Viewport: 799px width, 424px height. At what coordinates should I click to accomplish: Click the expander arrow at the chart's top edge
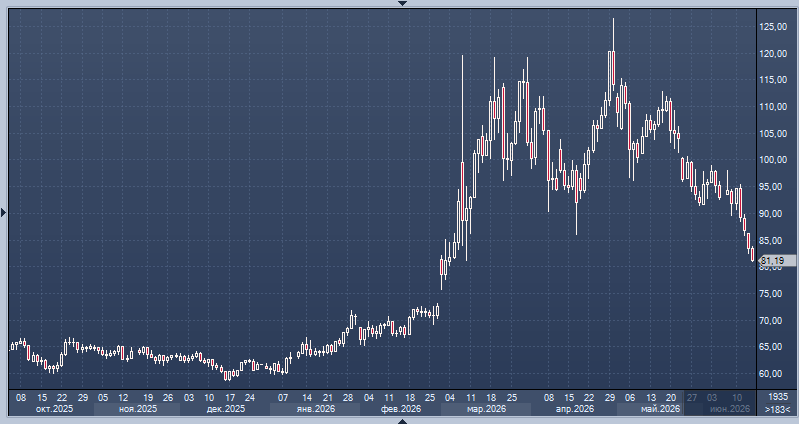coord(402,3)
